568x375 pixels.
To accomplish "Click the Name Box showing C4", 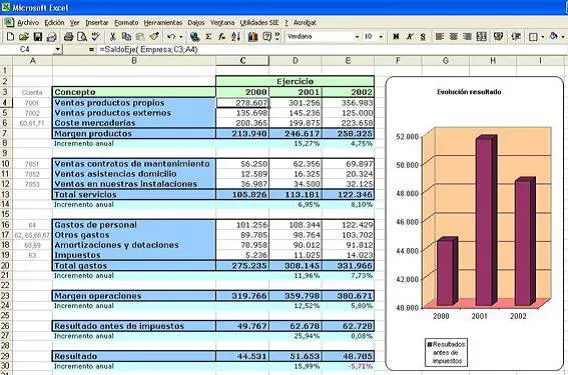I will tap(27, 49).
